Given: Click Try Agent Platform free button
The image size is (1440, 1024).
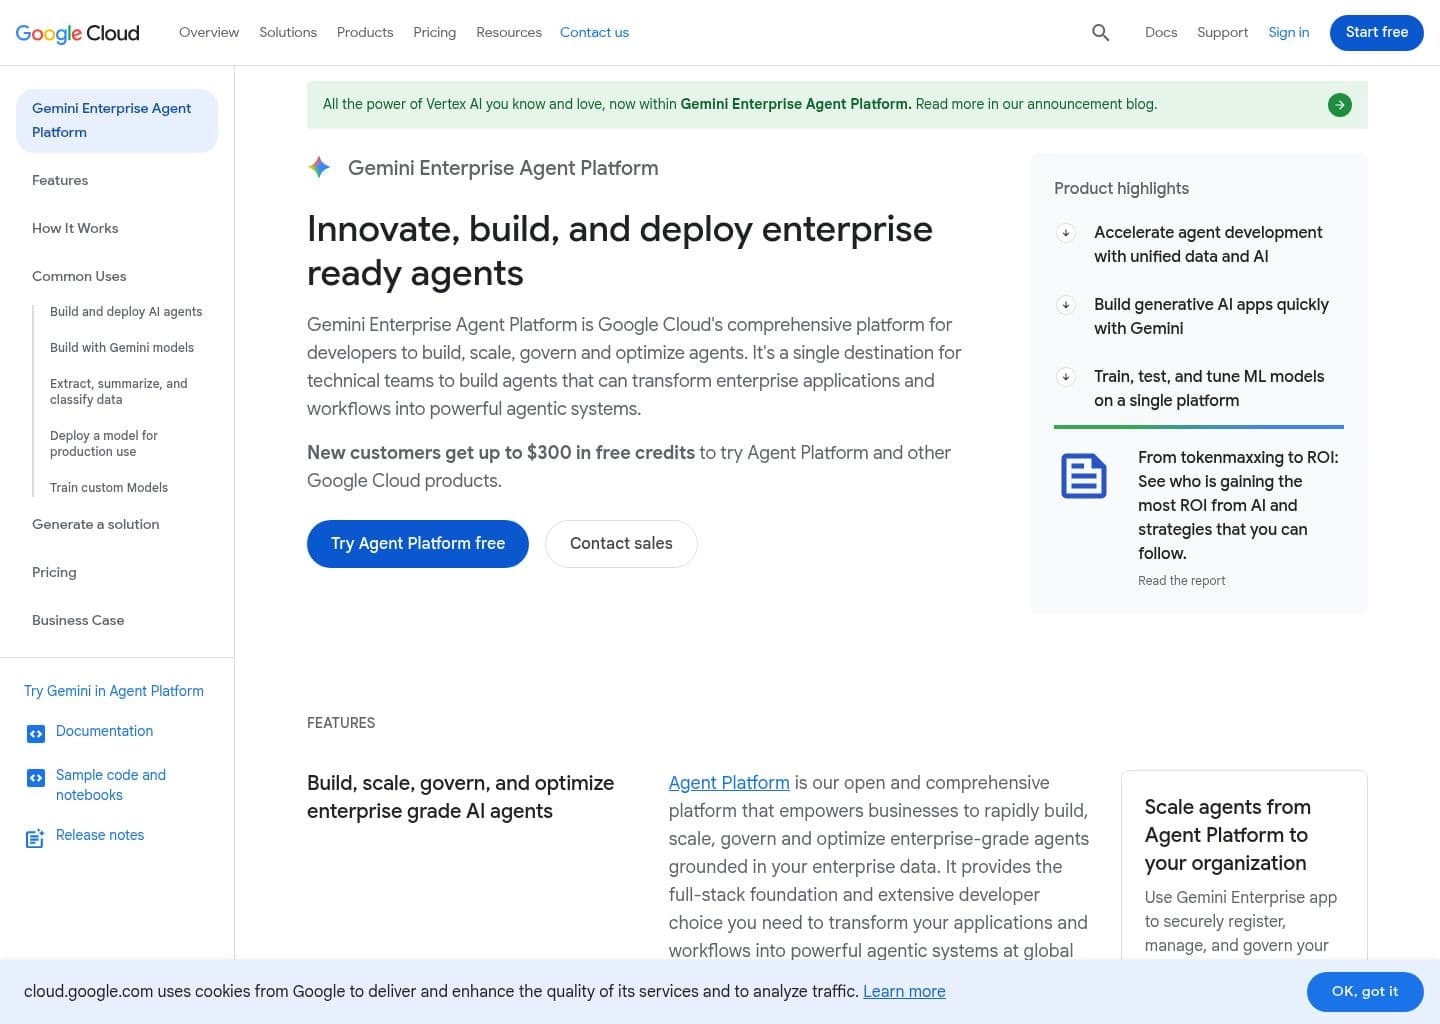Looking at the screenshot, I should (x=418, y=544).
